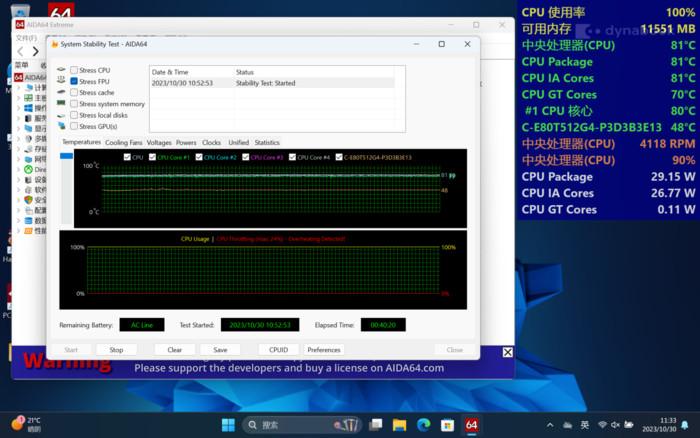Toggle the CPU graph checkbox
700x438 pixels.
tap(127, 157)
